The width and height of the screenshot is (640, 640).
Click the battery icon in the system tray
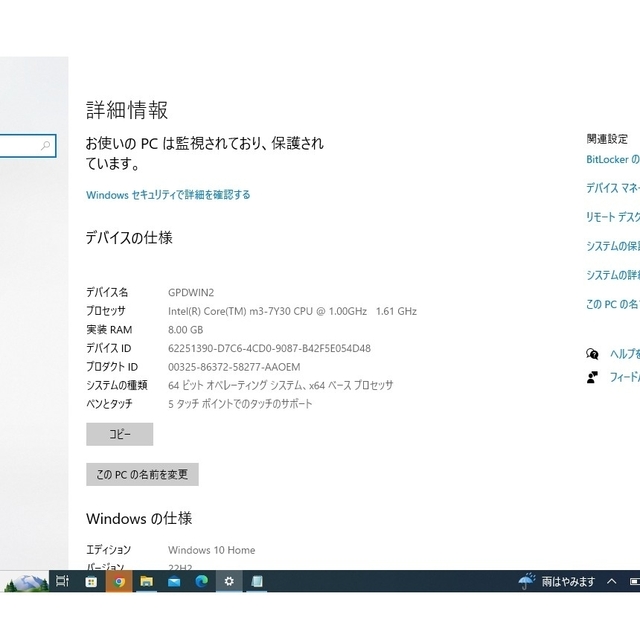click(x=635, y=581)
